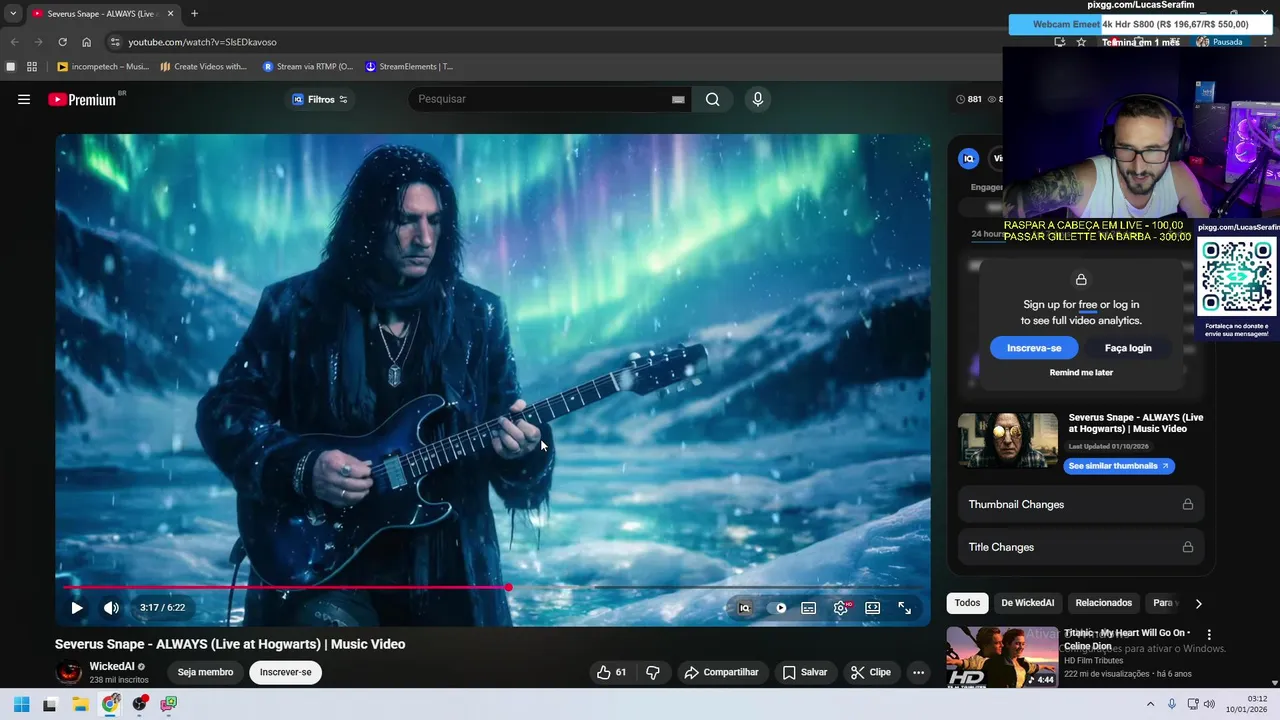The image size is (1280, 720).
Task: Dislike the video with thumbs down
Action: coord(653,672)
